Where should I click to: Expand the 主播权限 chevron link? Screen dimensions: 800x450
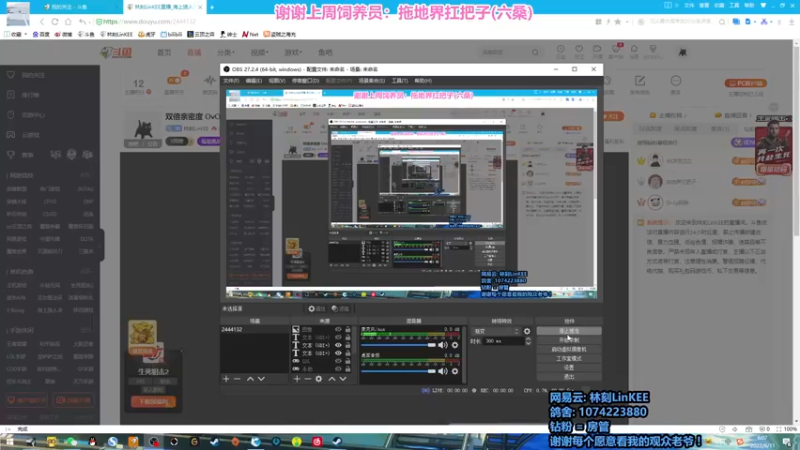pyautogui.click(x=668, y=115)
